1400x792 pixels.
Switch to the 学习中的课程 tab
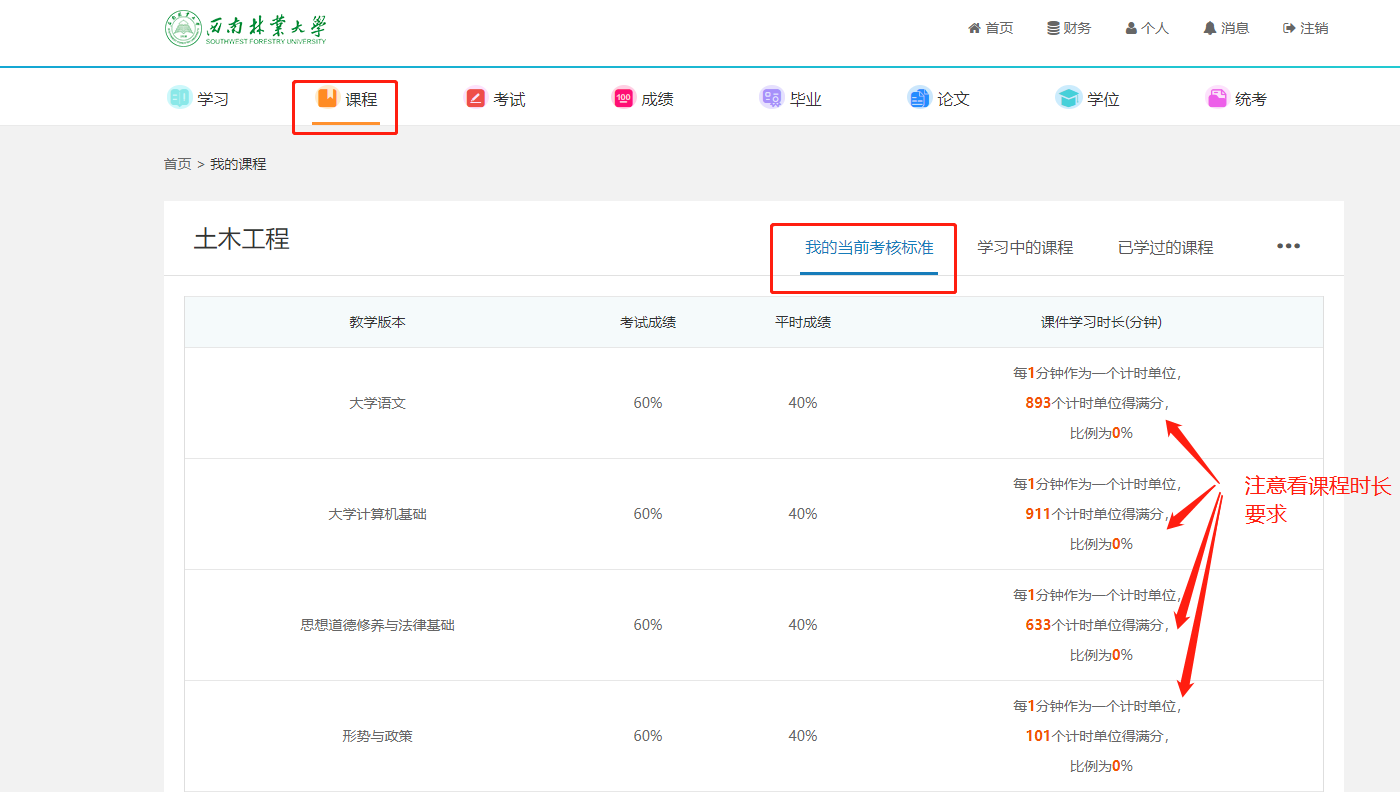click(1025, 247)
